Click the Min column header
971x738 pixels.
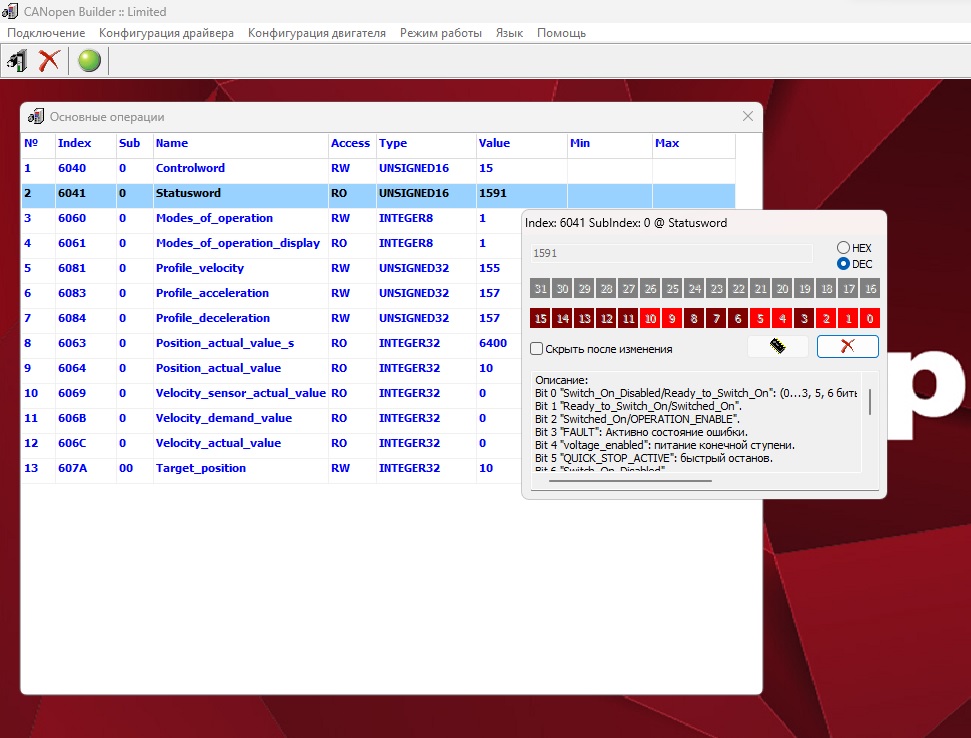610,143
